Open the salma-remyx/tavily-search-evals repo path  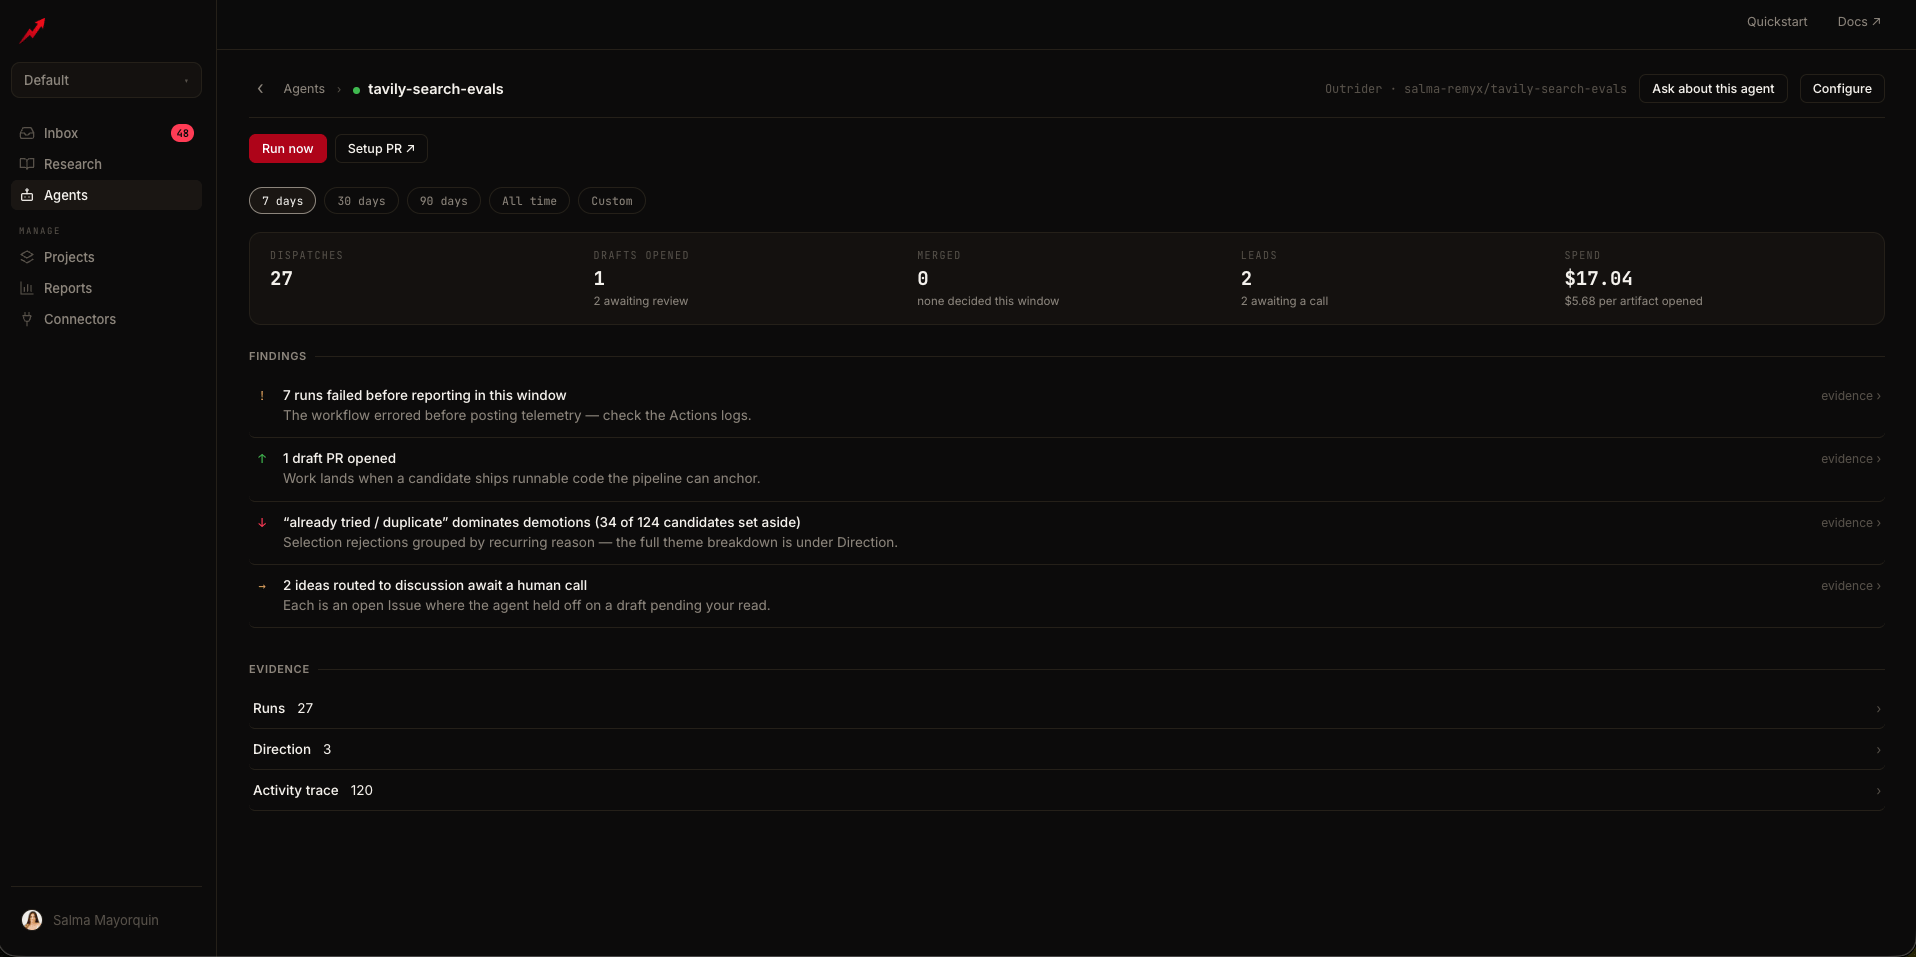click(x=1515, y=89)
